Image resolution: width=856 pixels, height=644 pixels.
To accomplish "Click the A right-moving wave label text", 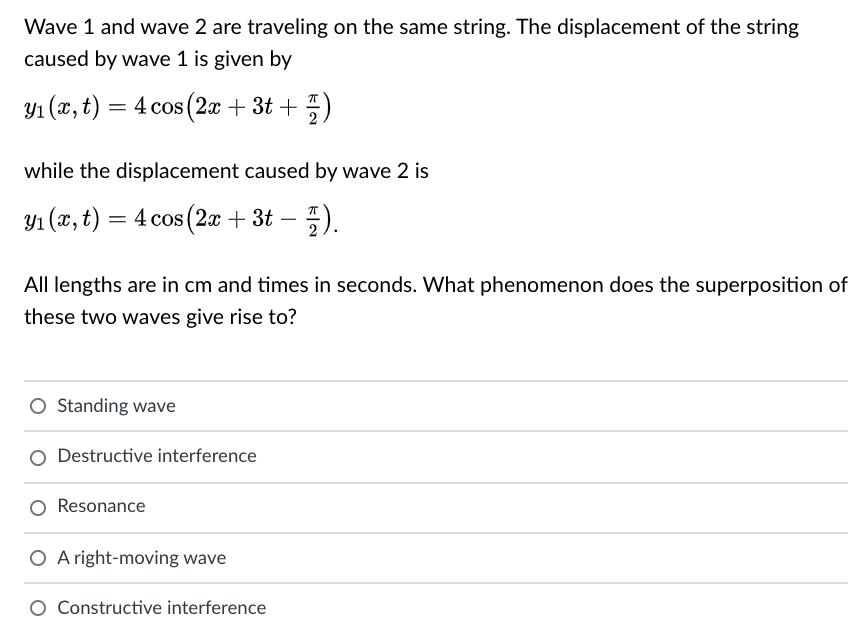I will tap(140, 557).
